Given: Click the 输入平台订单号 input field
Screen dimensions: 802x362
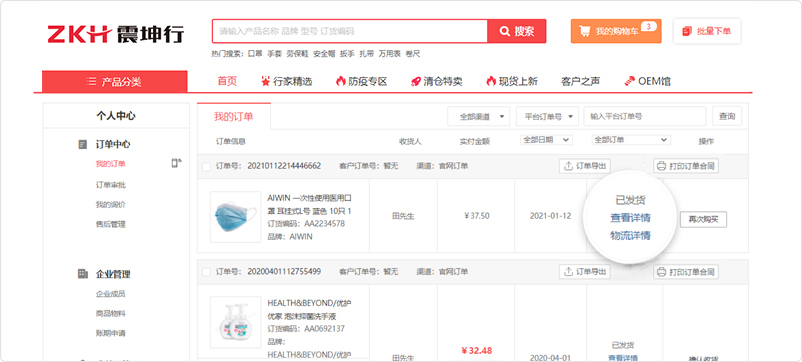Looking at the screenshot, I should point(644,117).
